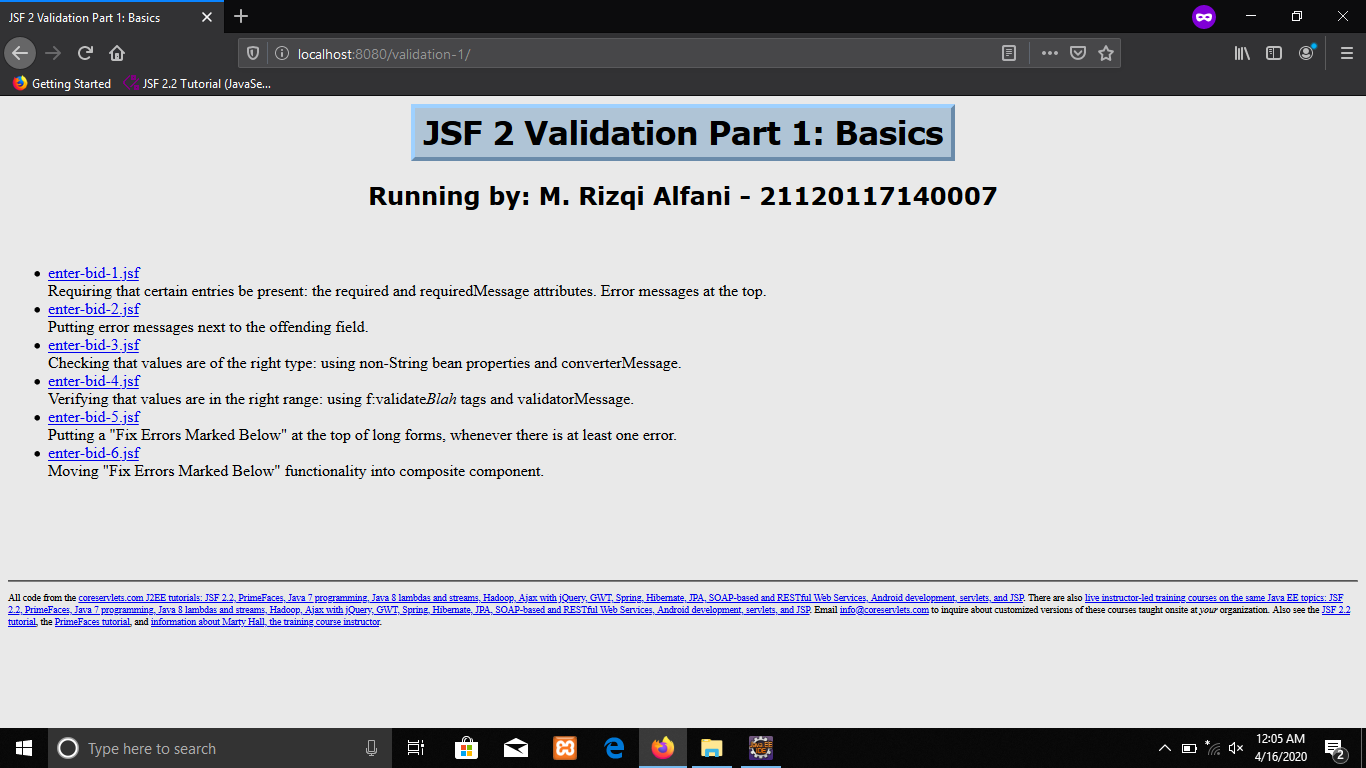Open the page actions menu
This screenshot has width=1366, height=768.
pos(1049,53)
